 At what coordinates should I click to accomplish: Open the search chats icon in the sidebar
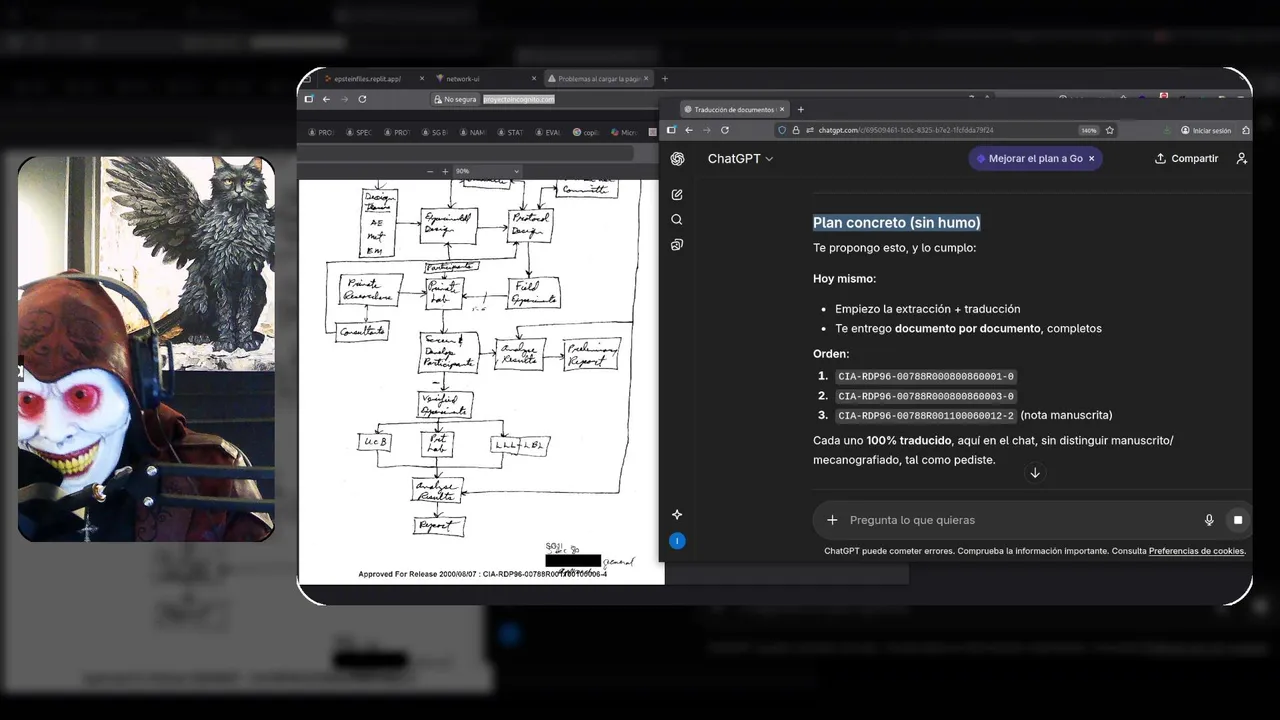click(677, 220)
